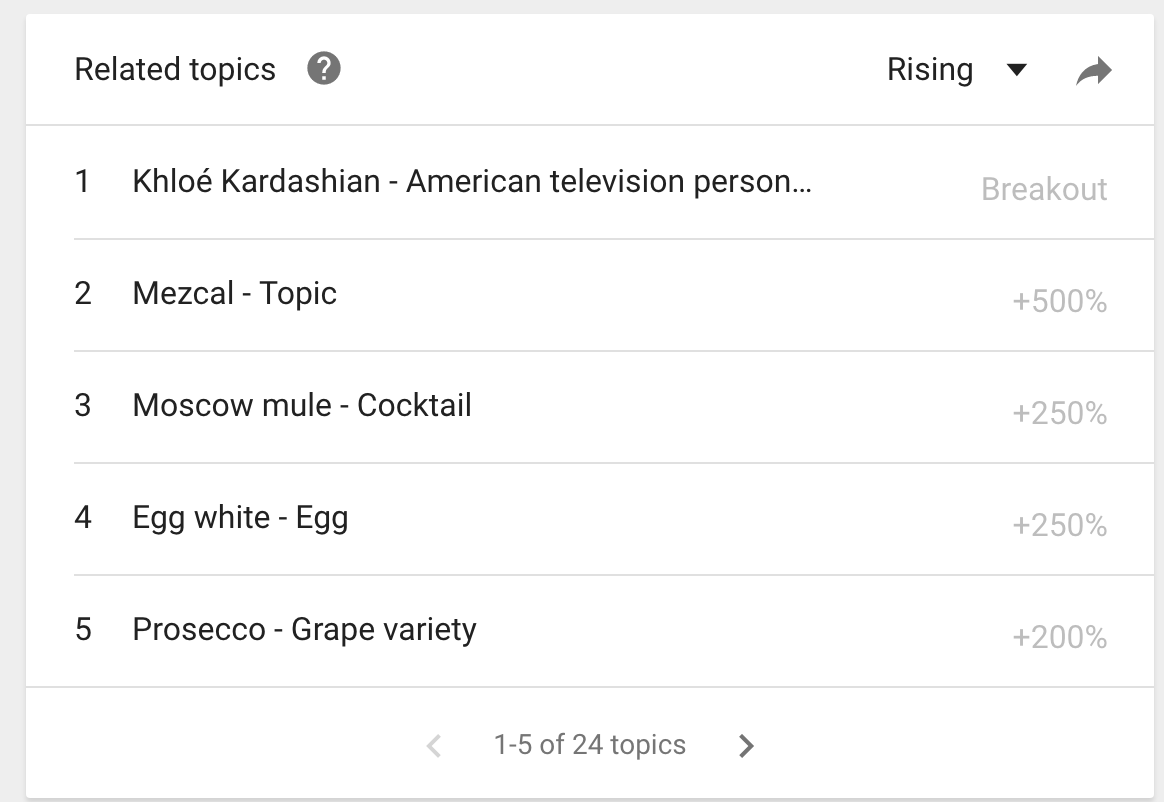Open the Khloé Kardashian topic

tap(471, 182)
